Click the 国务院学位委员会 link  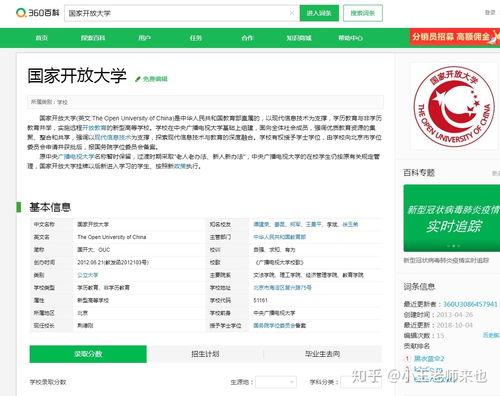point(274,326)
